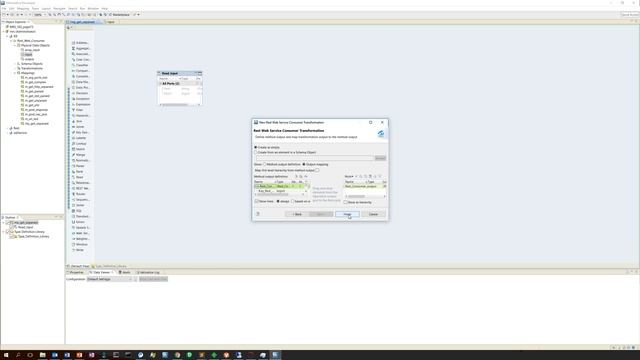
Task: Select the Sorter transformation in palette
Action: tap(78, 205)
